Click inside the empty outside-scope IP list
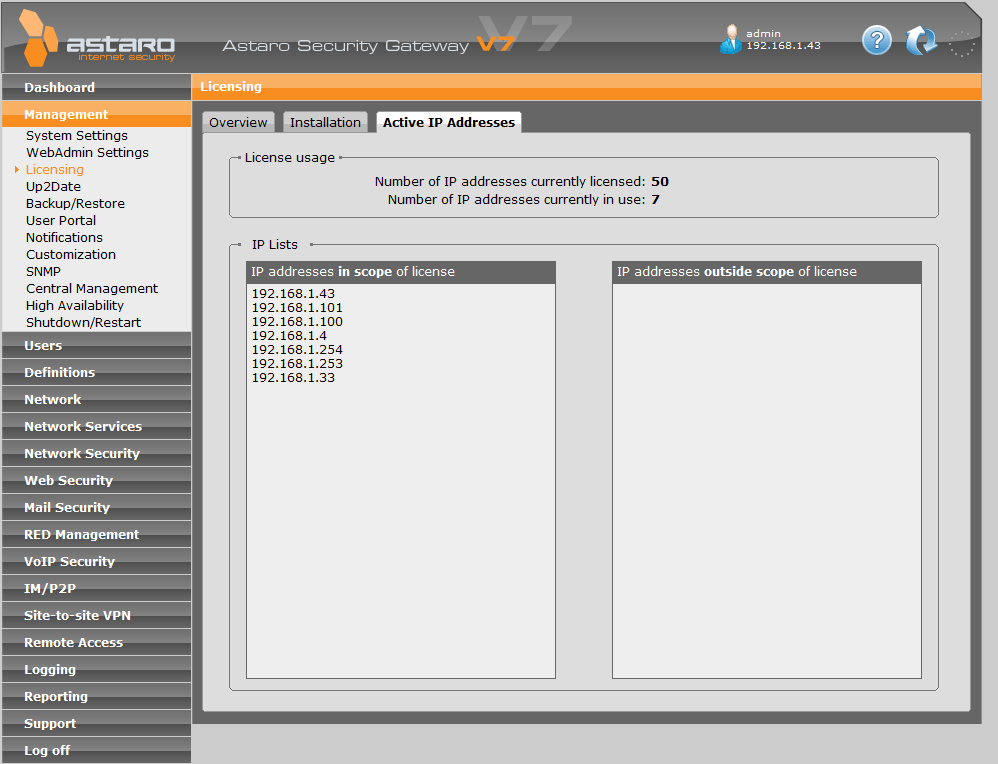This screenshot has height=764, width=998. pos(767,481)
